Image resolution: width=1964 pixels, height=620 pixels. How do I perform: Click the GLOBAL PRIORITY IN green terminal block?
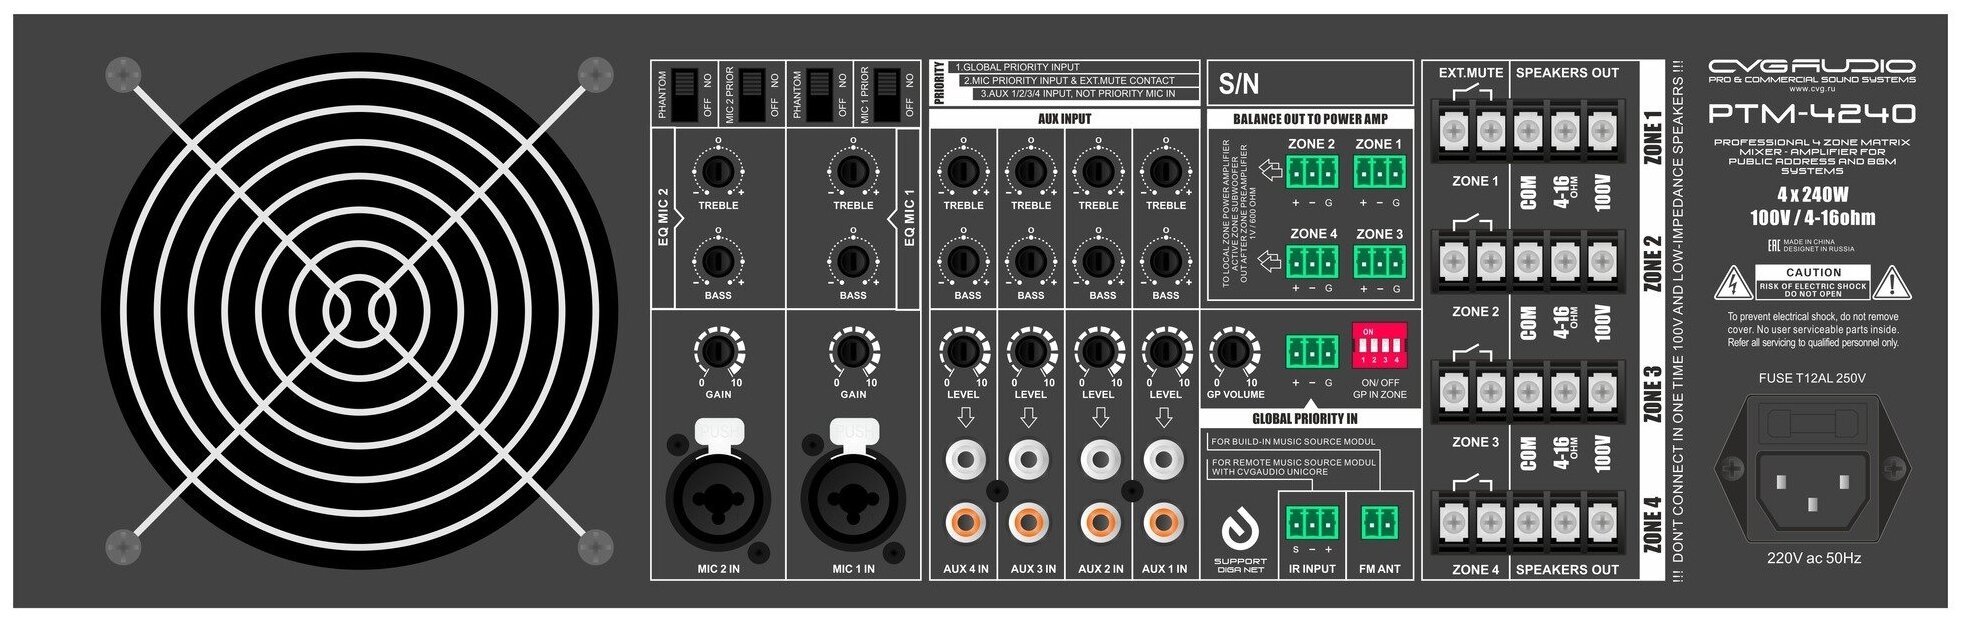(x=1311, y=352)
